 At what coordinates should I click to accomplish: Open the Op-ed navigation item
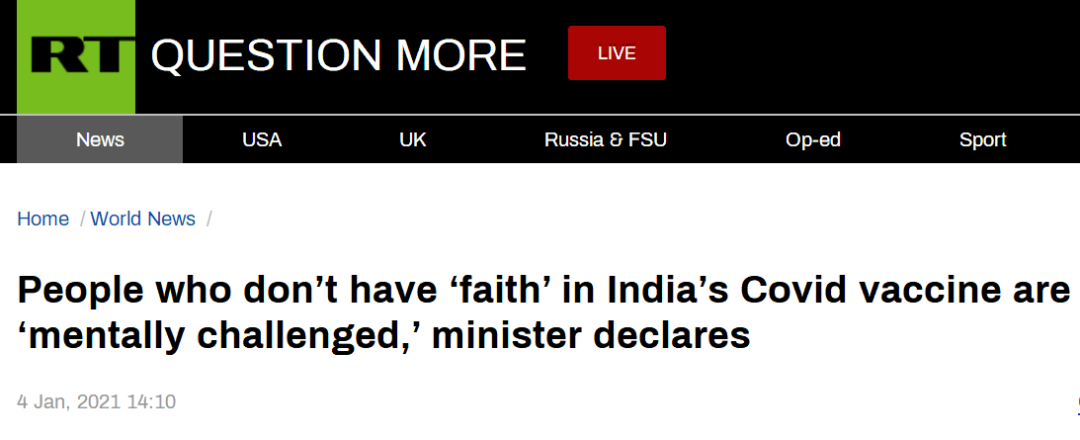[x=812, y=140]
